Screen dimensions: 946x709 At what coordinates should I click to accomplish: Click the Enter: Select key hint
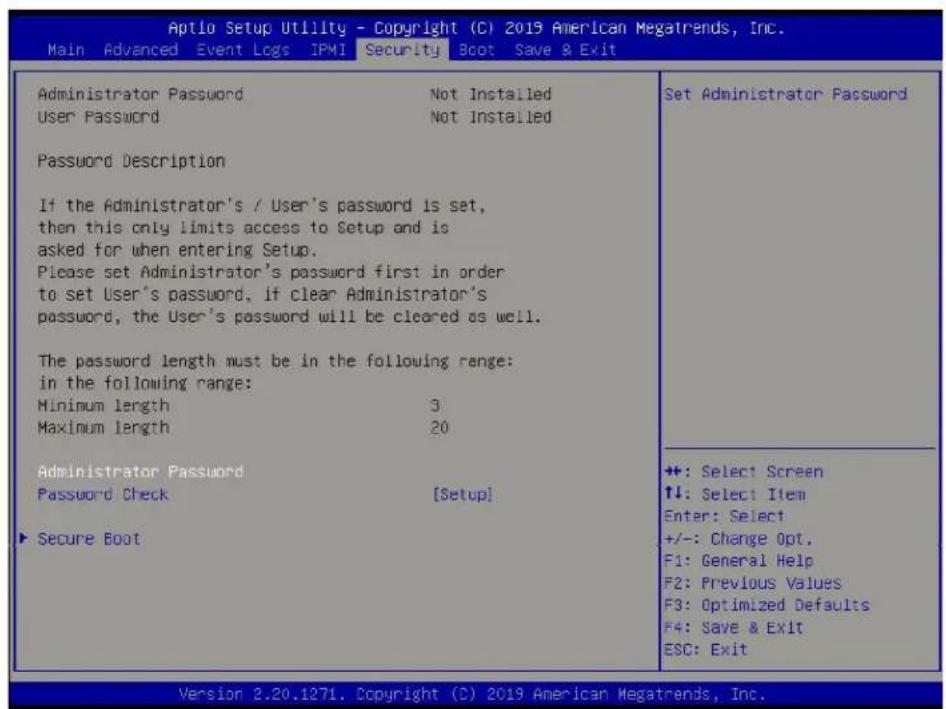(724, 517)
